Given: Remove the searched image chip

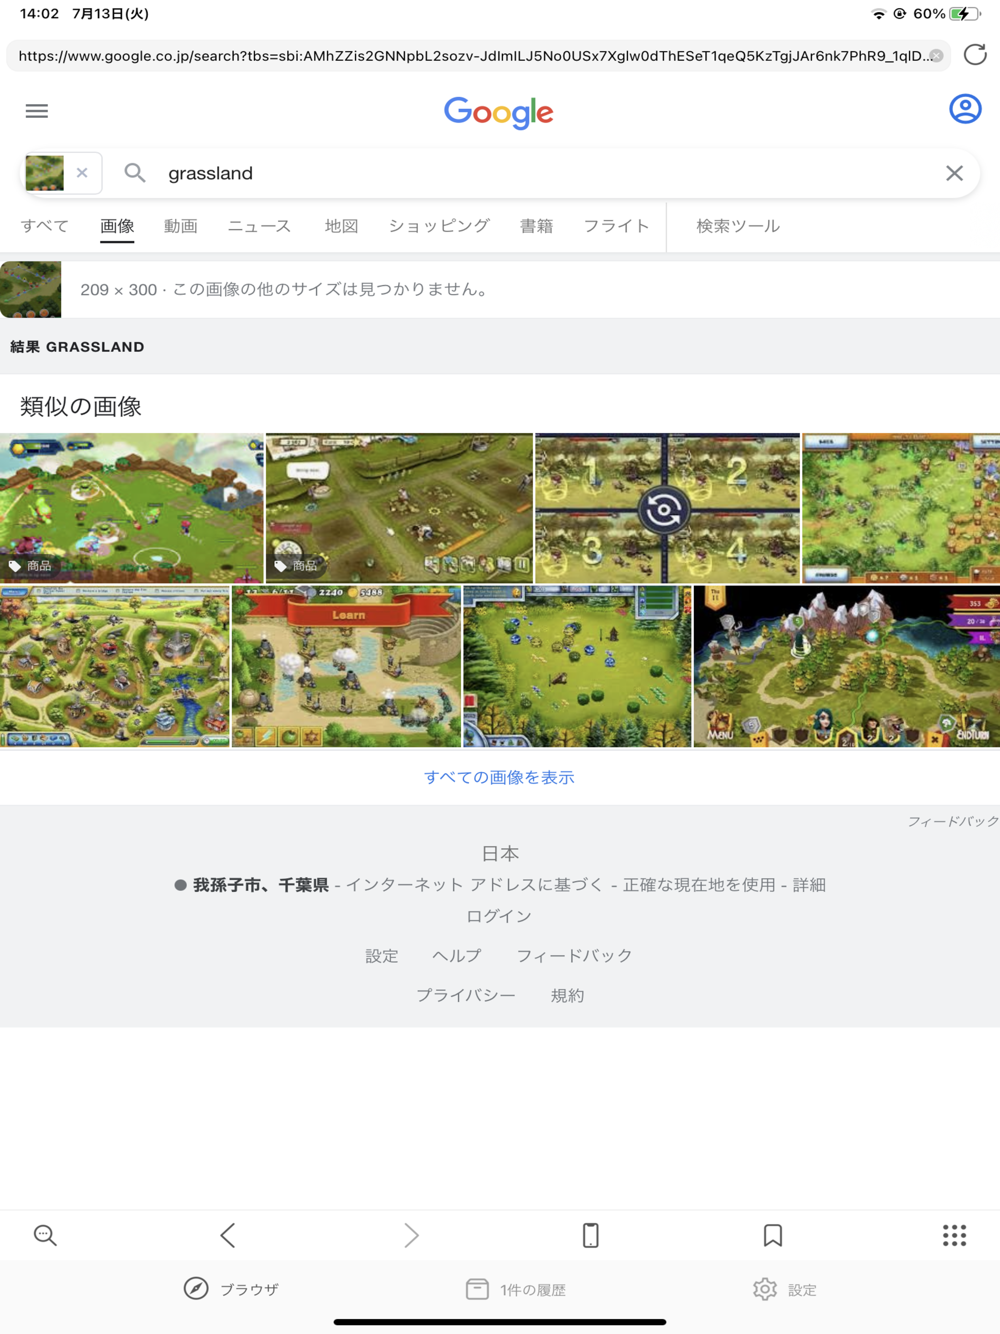Looking at the screenshot, I should (82, 173).
